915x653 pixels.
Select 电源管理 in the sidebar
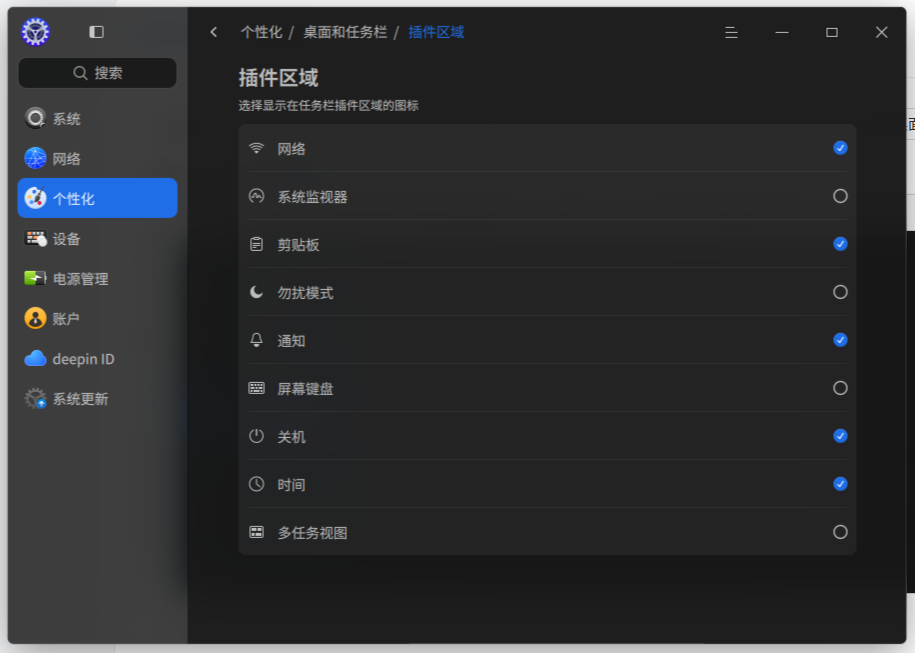click(97, 278)
